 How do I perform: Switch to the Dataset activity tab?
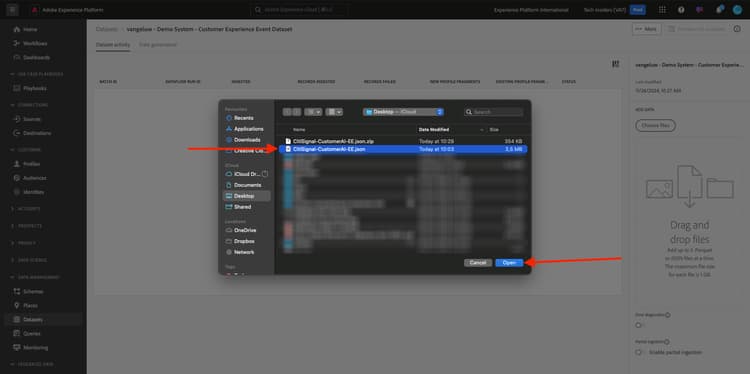pyautogui.click(x=113, y=45)
